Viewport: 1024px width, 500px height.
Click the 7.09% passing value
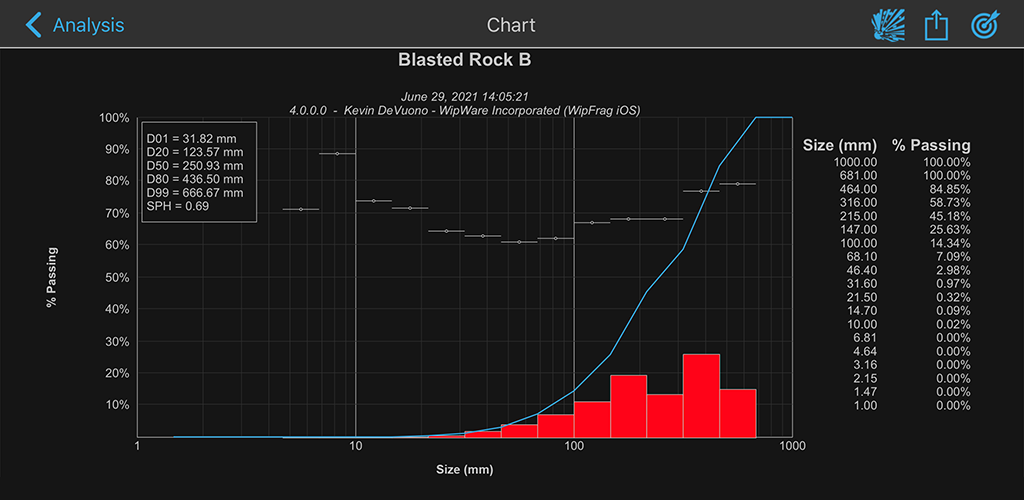click(x=954, y=257)
